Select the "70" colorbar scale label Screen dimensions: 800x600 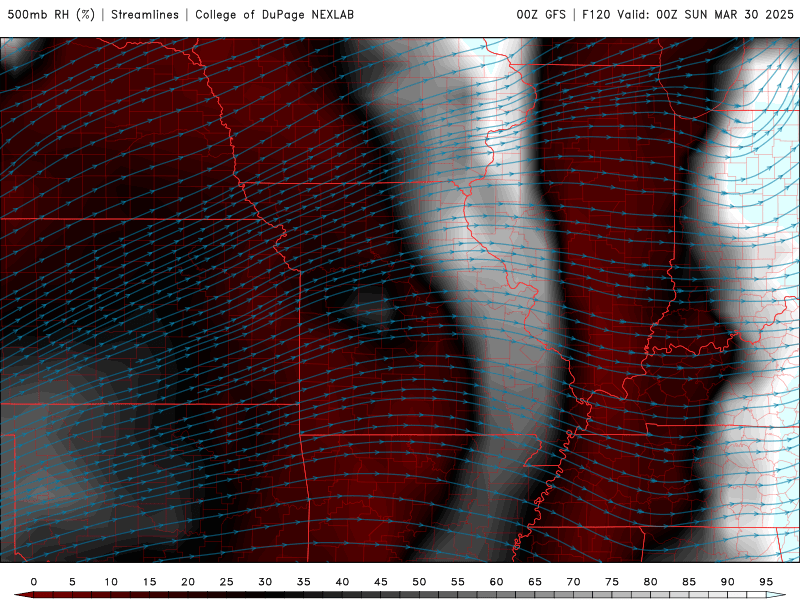point(573,582)
